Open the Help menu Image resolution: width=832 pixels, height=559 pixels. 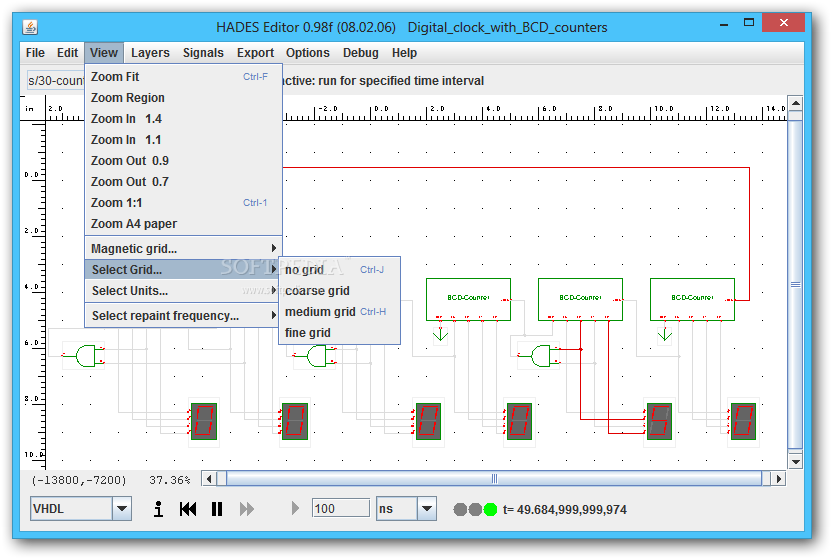(404, 53)
